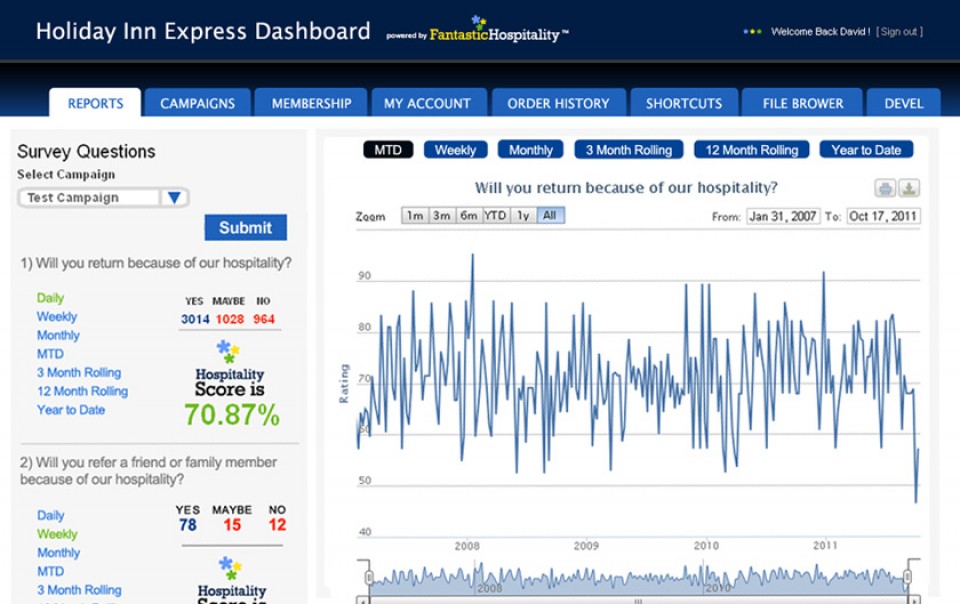Select the YTD zoom range

pyautogui.click(x=495, y=216)
